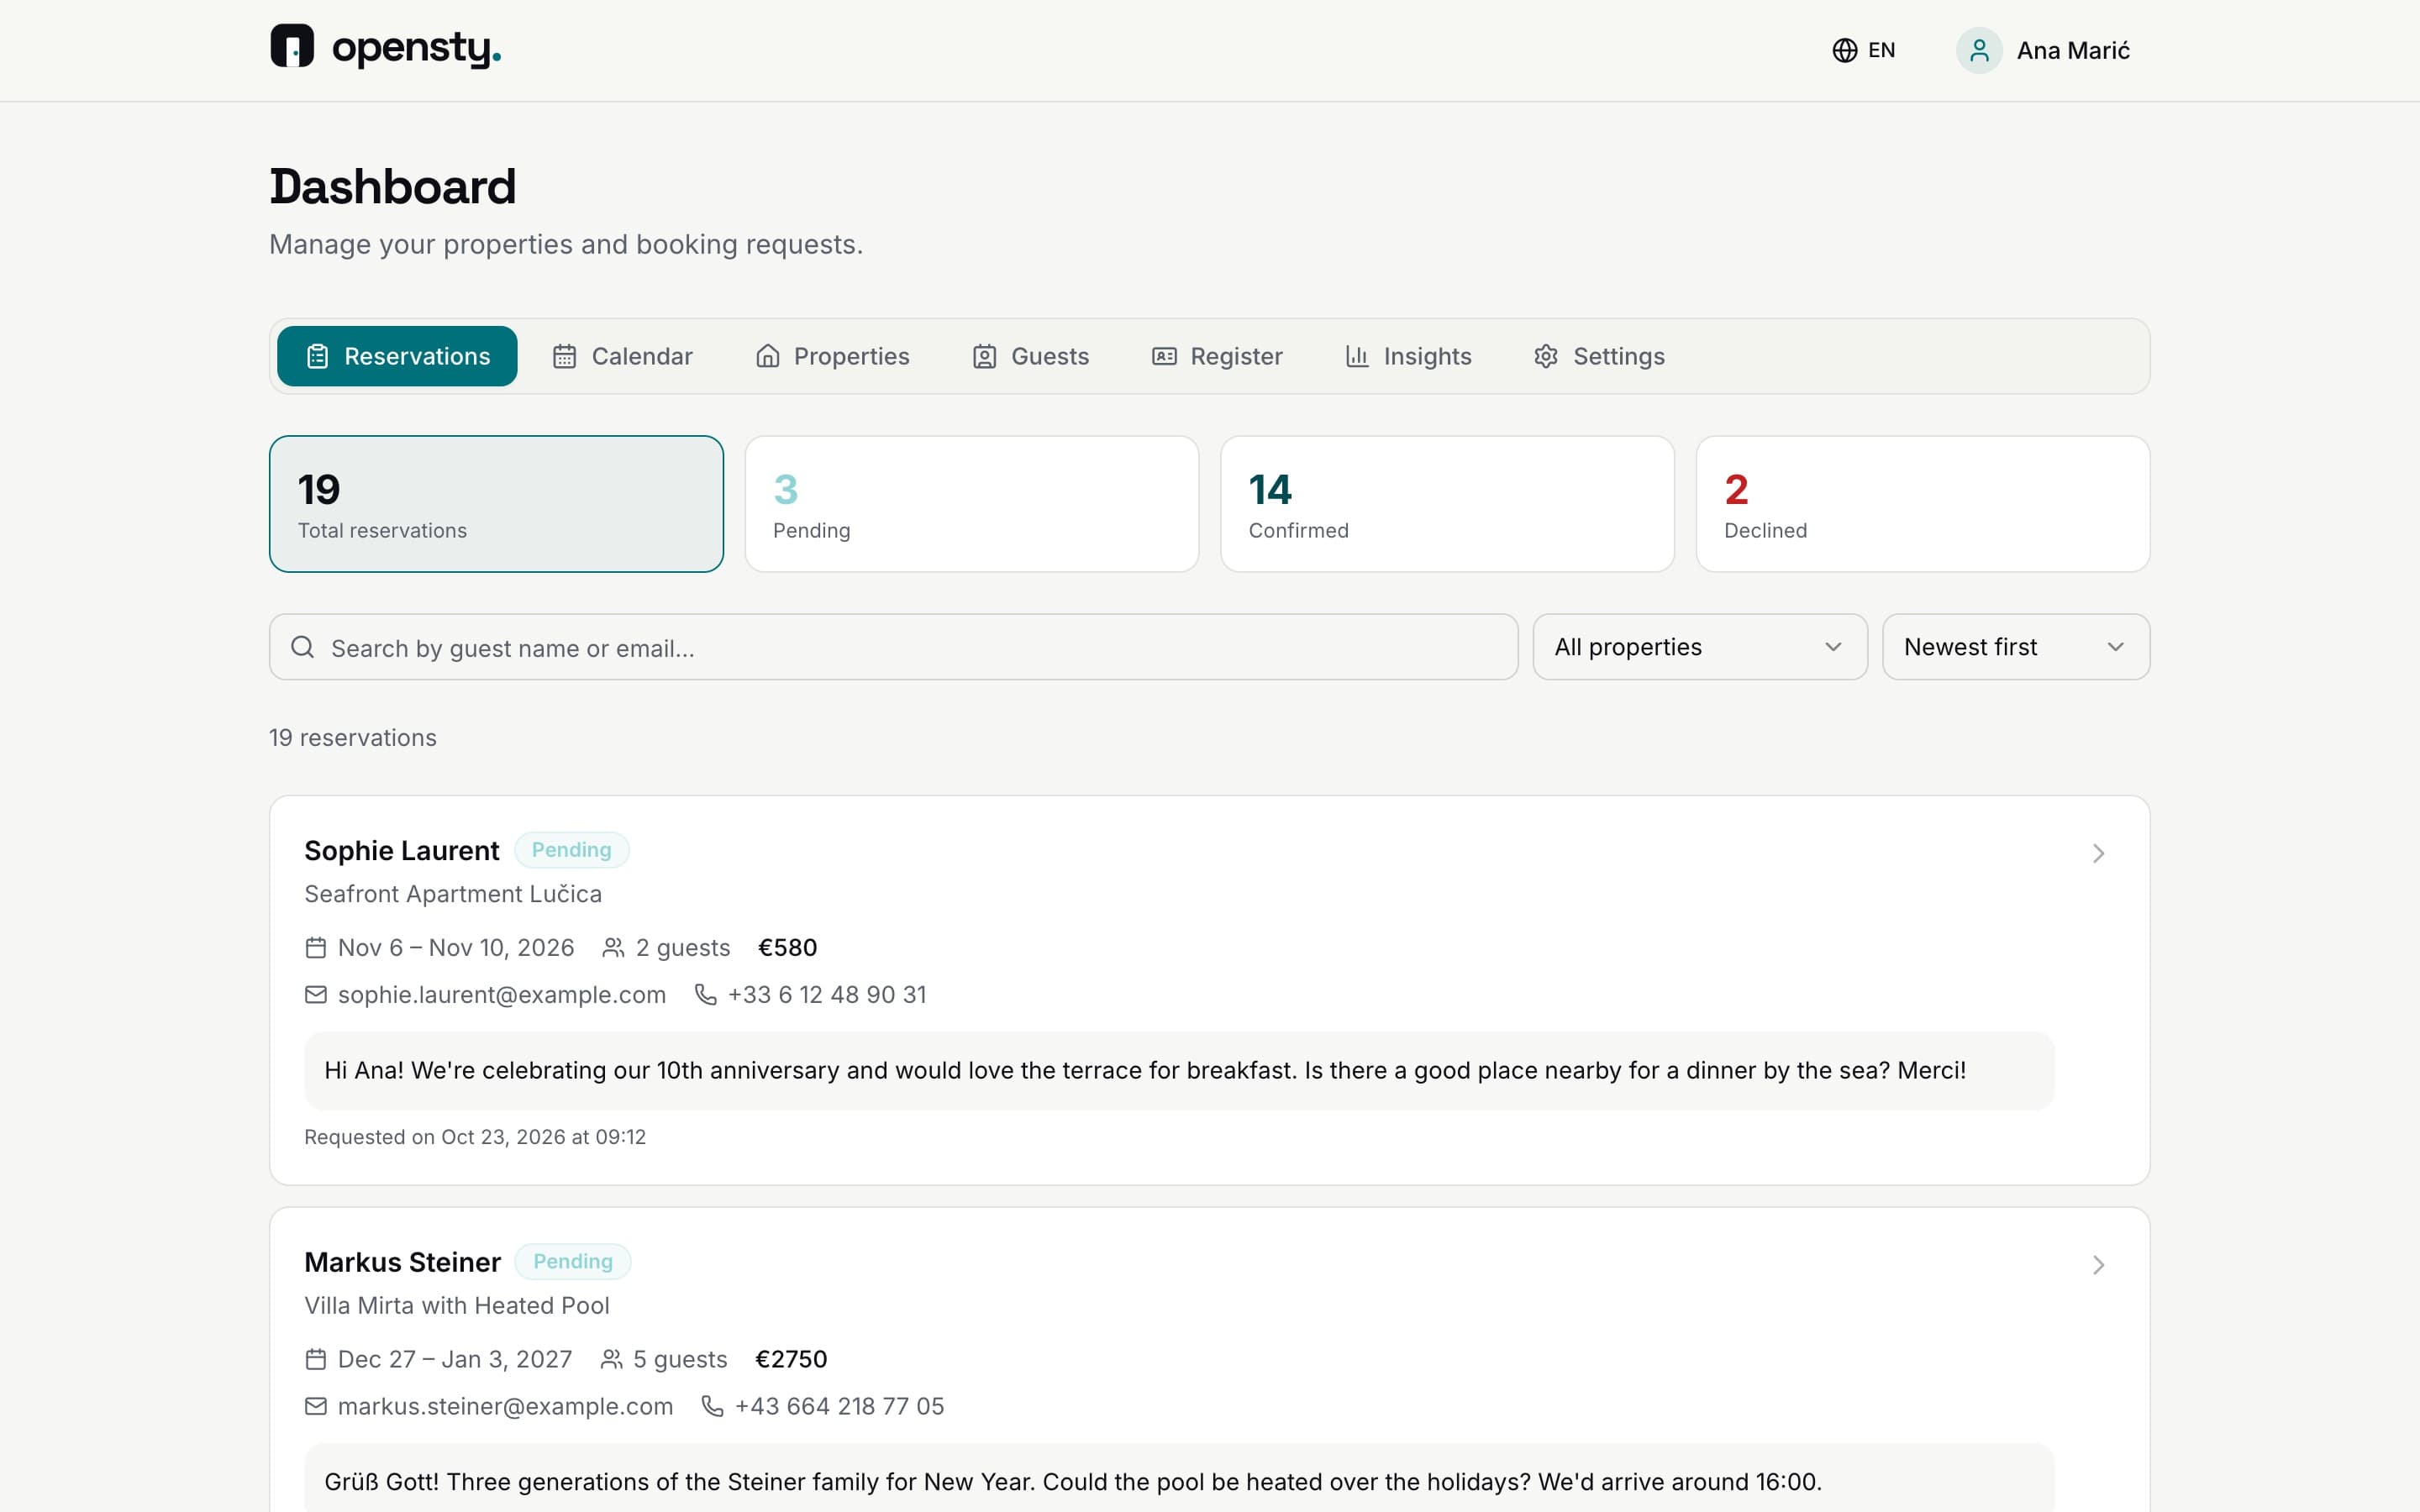
Task: Click the Ana Marić account name
Action: click(2073, 50)
